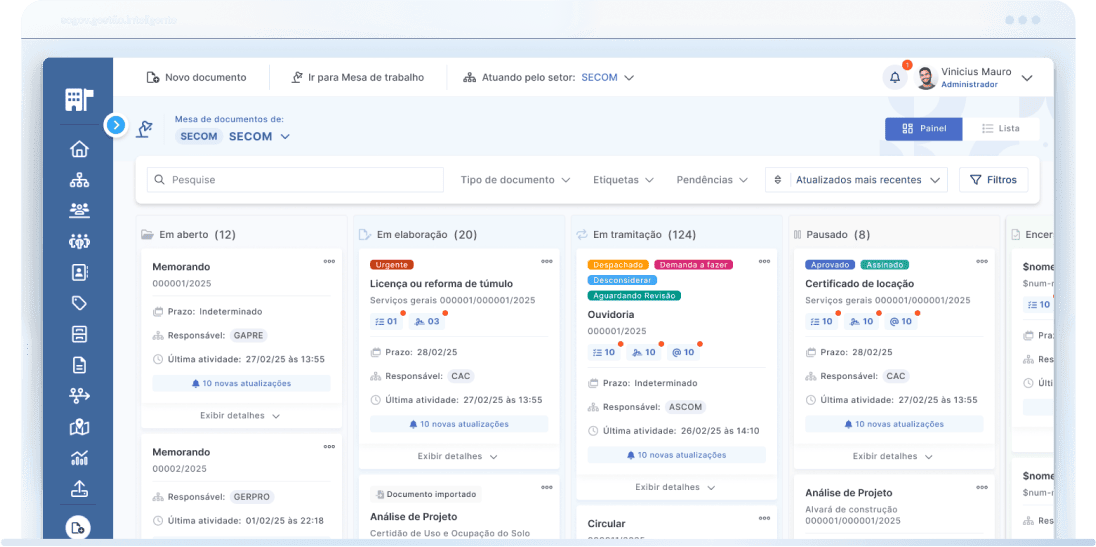Open the Atuando pelo setor SECOM dropdown
The image size is (1096, 547).
[549, 78]
